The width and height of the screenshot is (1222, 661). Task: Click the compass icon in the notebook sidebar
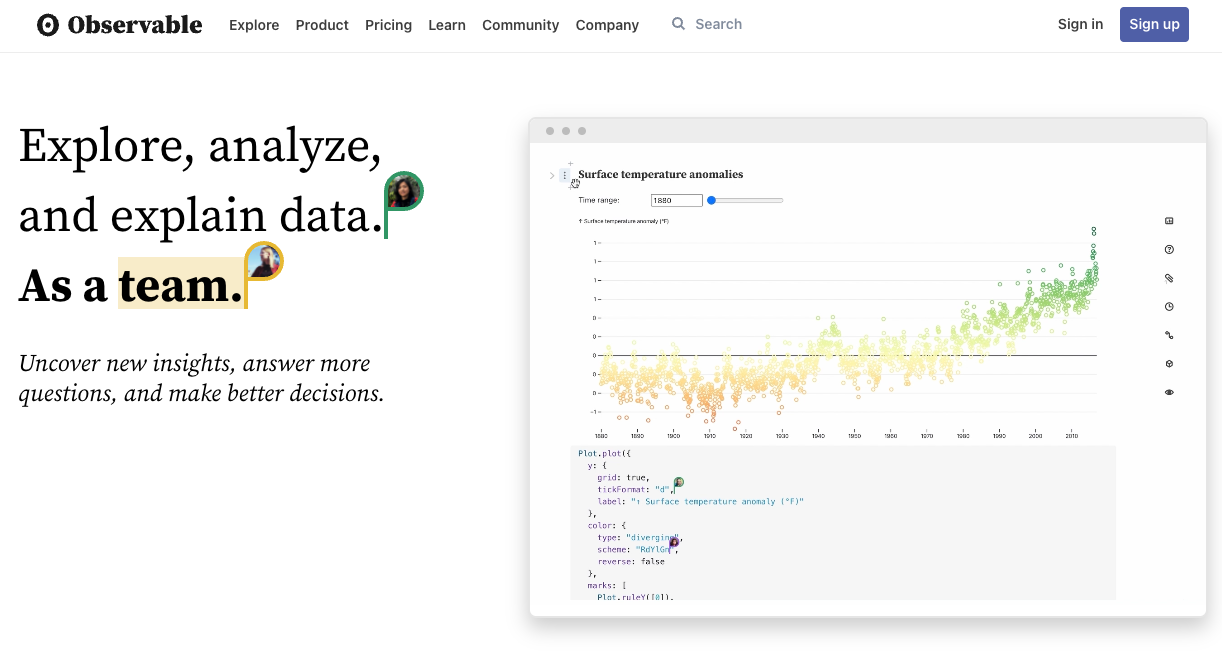[1169, 363]
